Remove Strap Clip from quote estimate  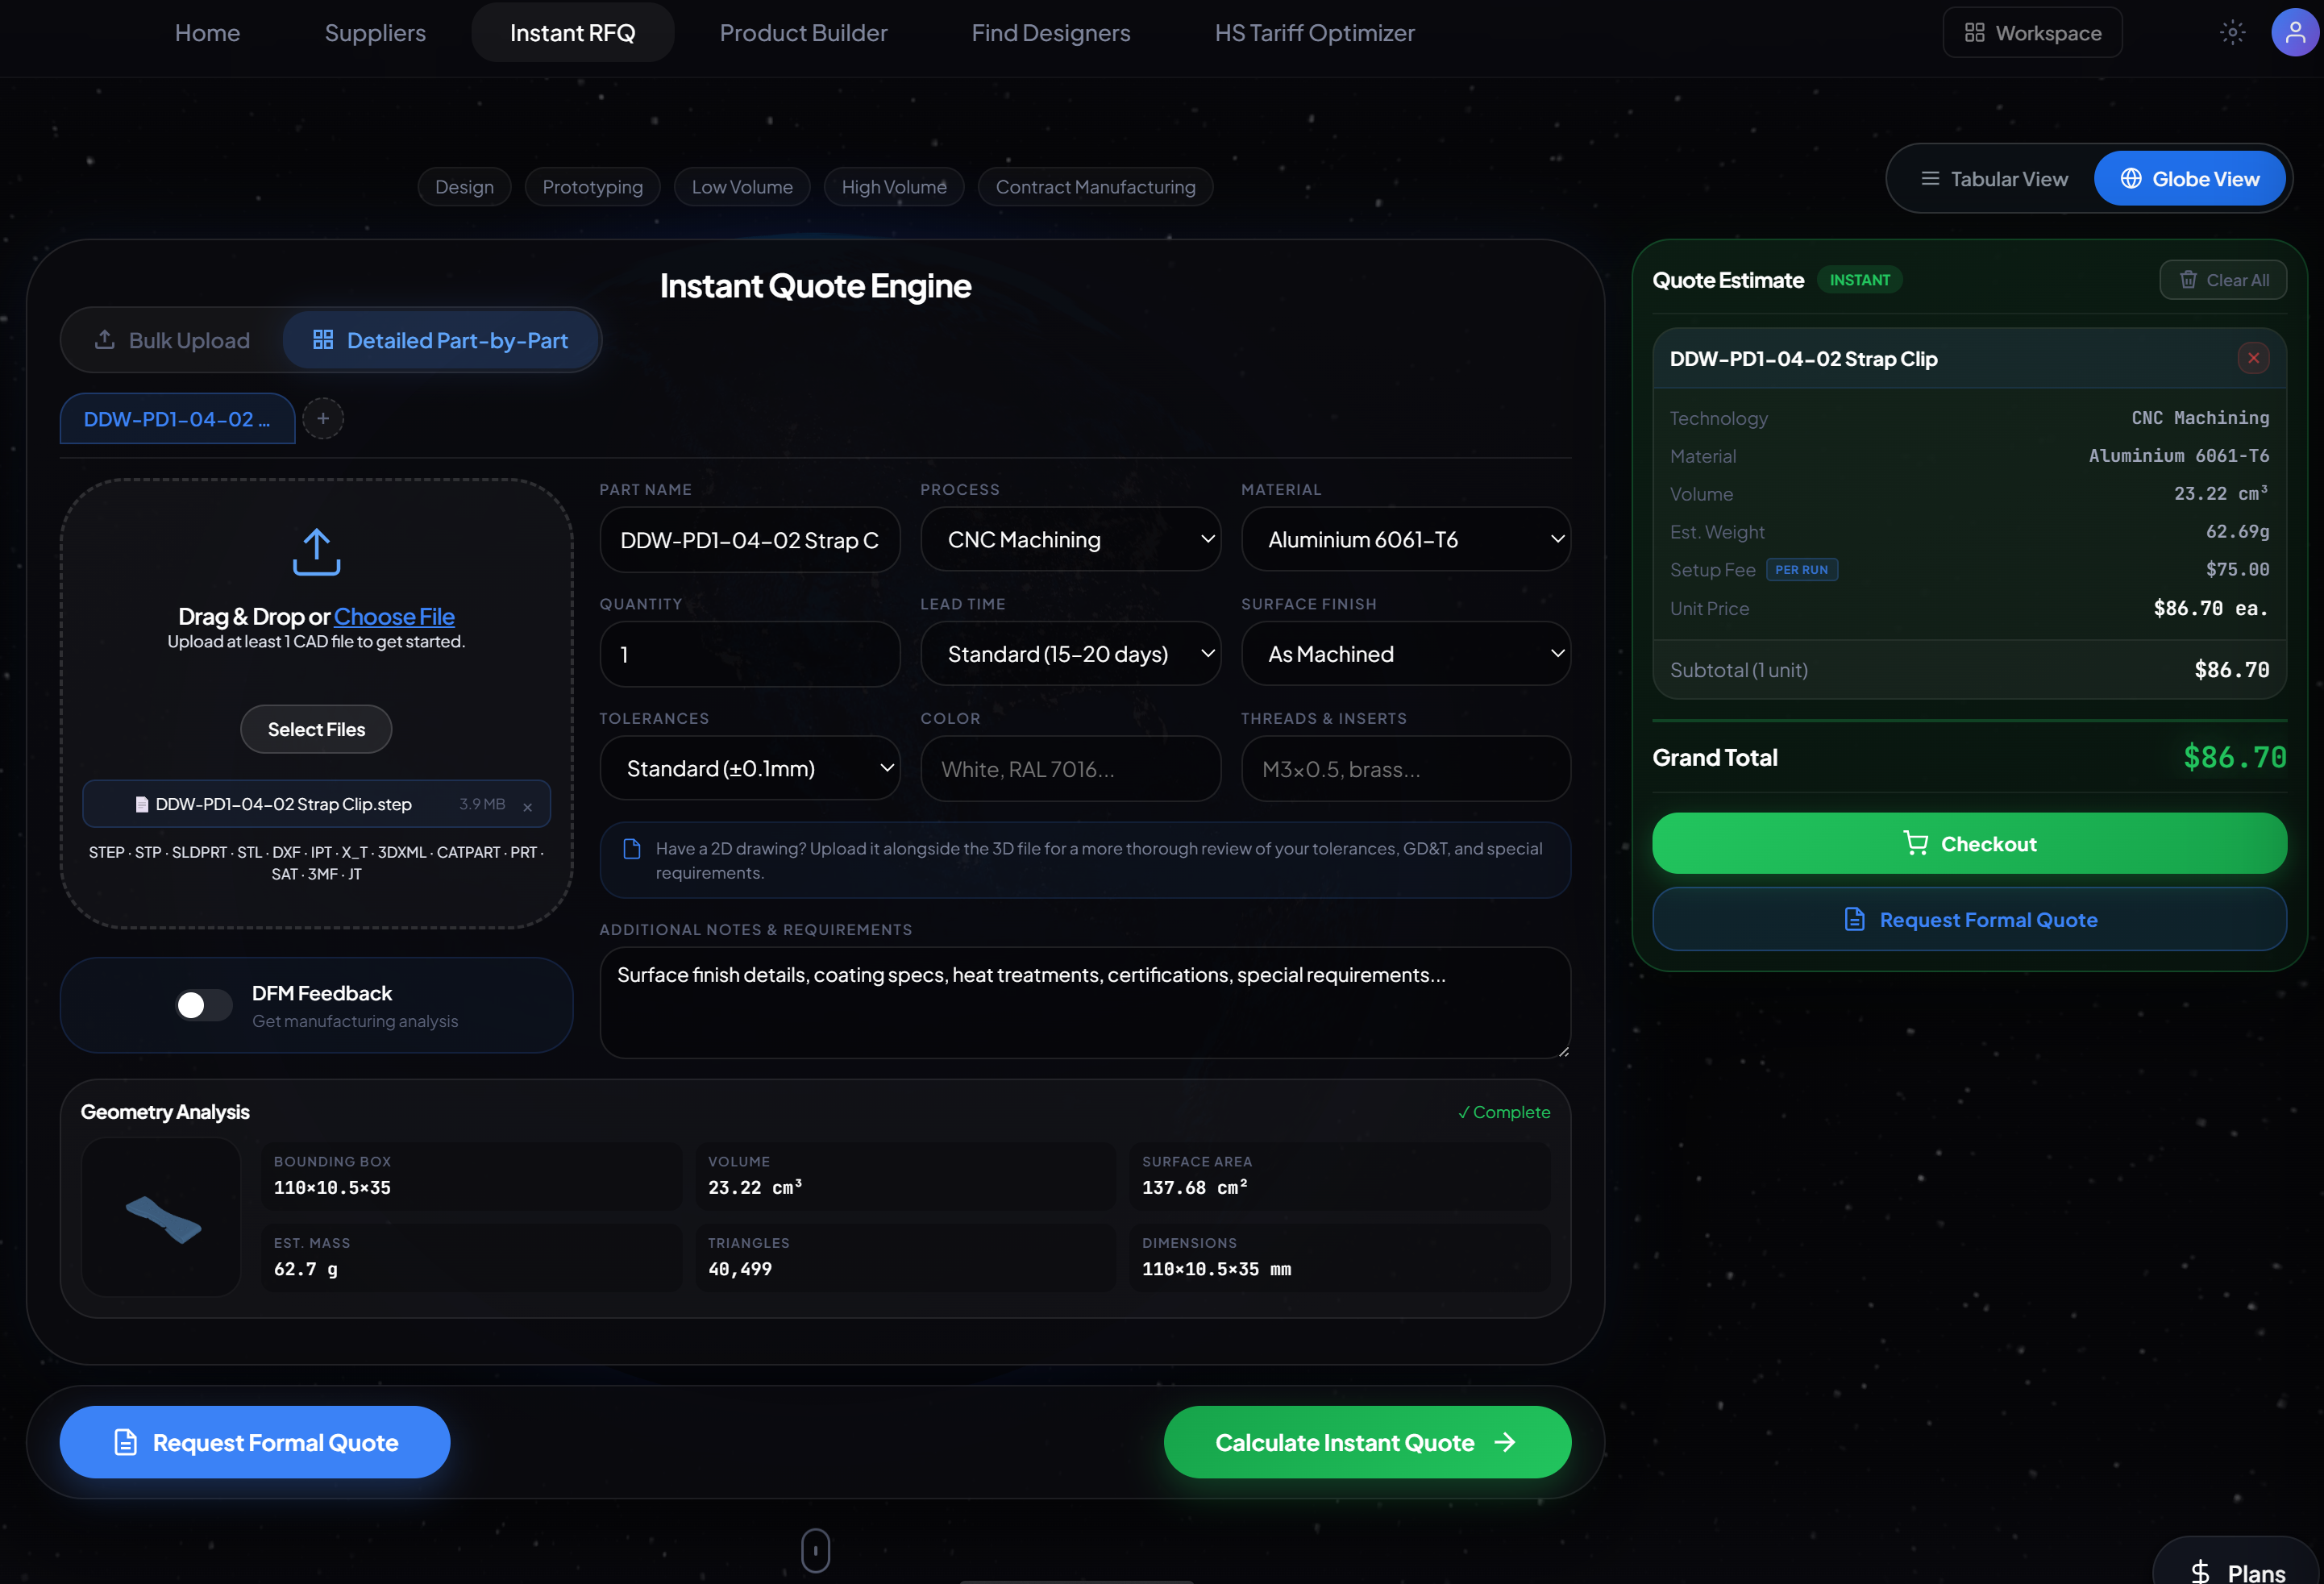[x=2253, y=358]
